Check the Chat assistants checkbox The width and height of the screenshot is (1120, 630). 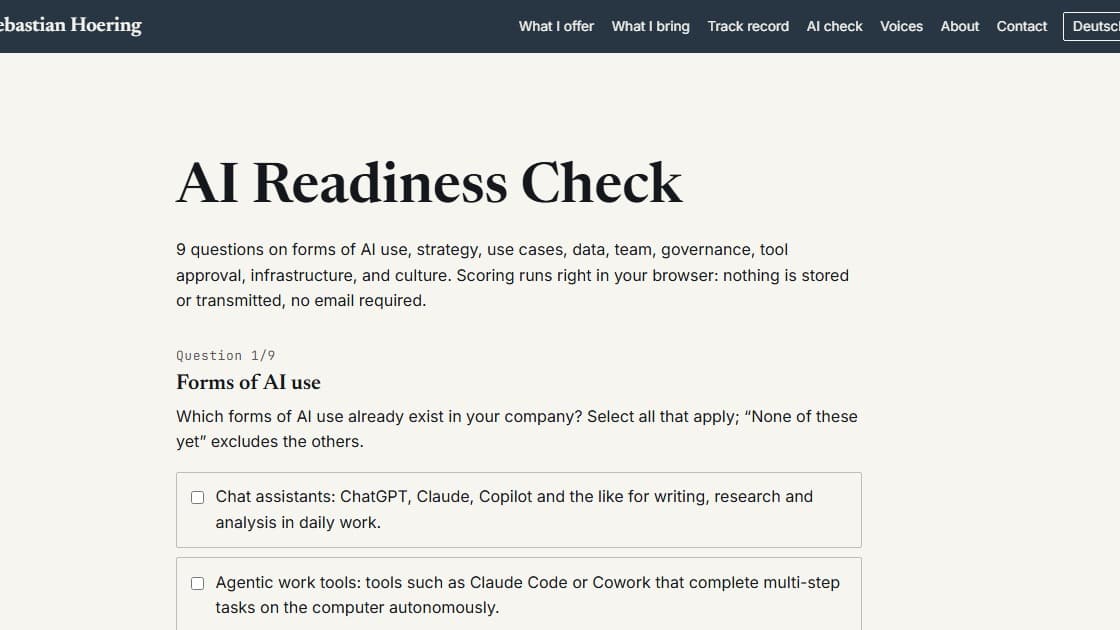pyautogui.click(x=198, y=497)
